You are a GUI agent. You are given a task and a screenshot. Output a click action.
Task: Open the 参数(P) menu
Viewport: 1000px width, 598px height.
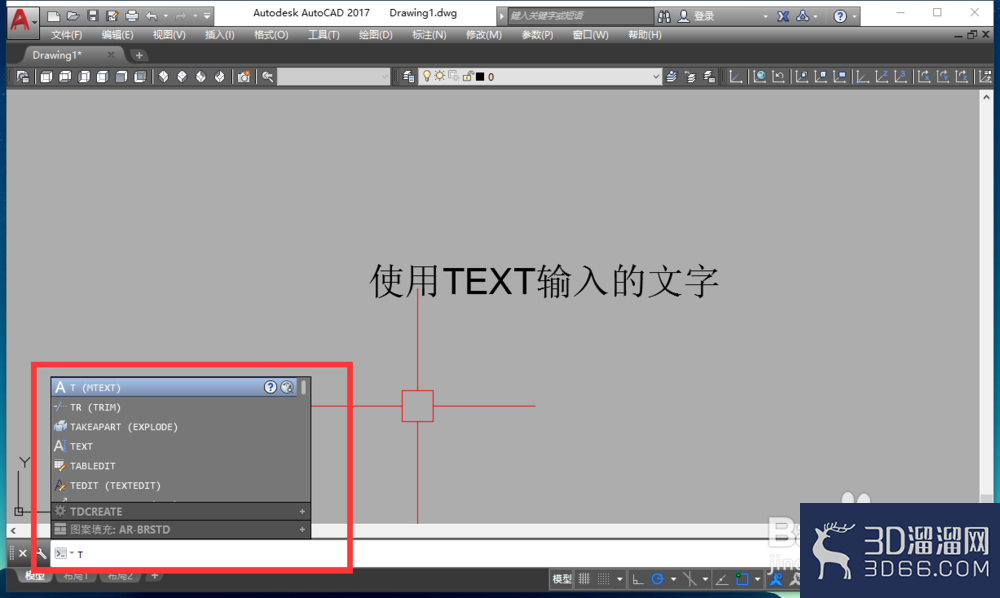point(537,35)
